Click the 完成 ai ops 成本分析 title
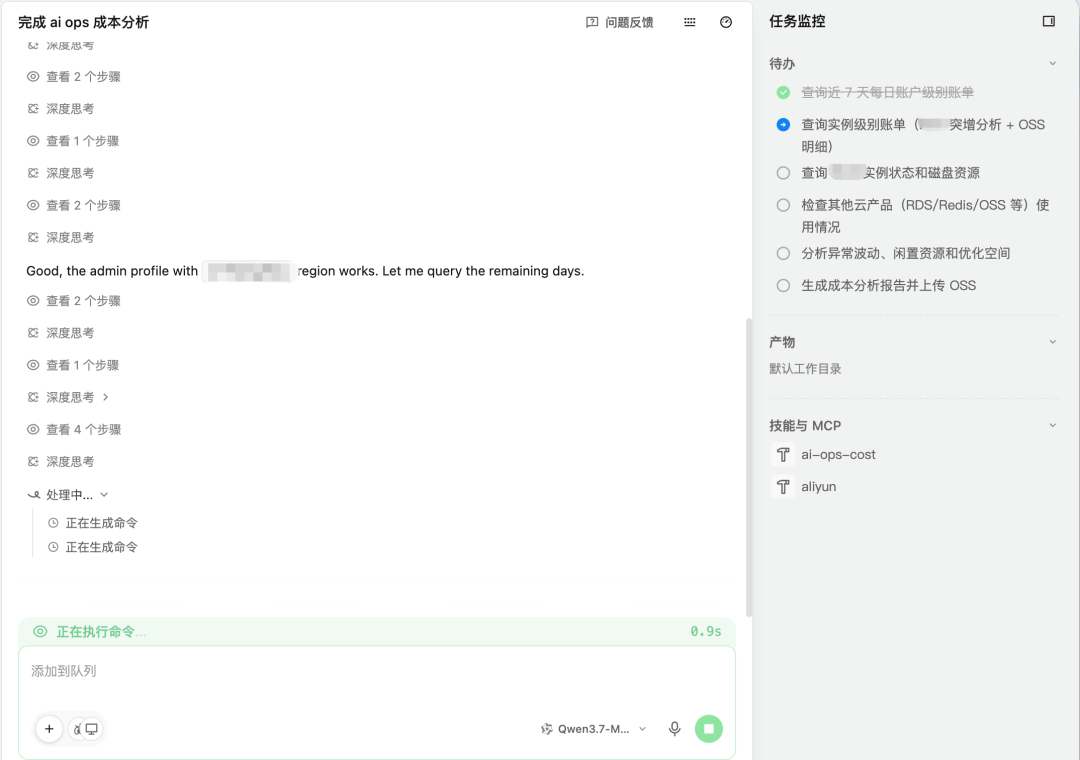 pyautogui.click(x=83, y=22)
